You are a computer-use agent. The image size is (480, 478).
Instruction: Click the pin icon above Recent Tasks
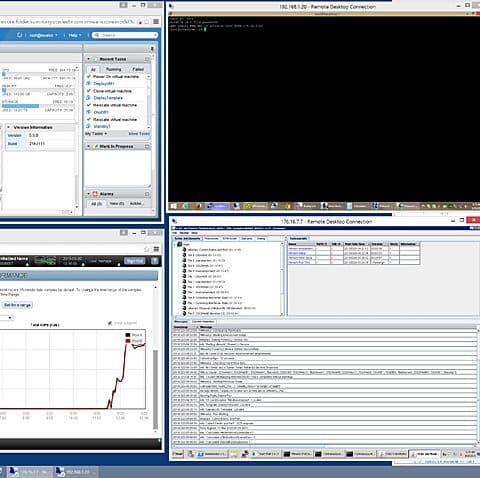pyautogui.click(x=152, y=49)
